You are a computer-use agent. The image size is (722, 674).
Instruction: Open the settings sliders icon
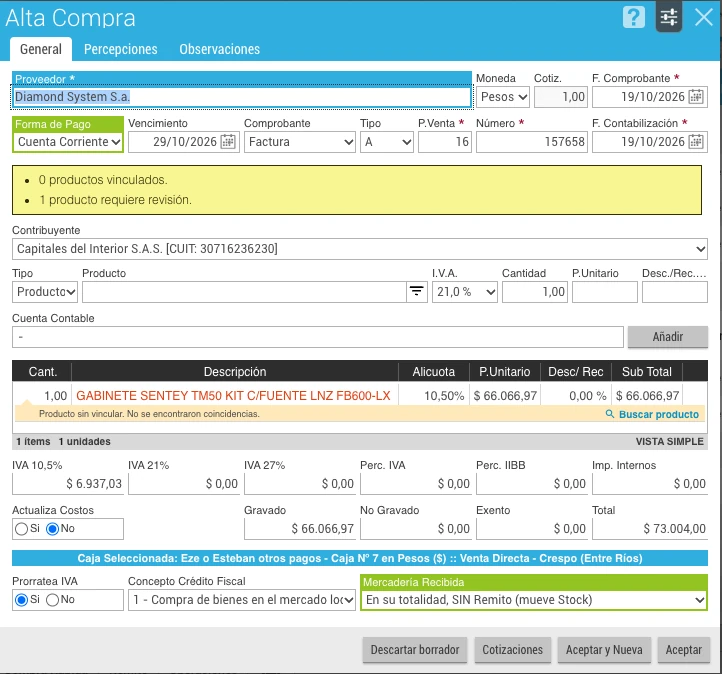tap(669, 17)
